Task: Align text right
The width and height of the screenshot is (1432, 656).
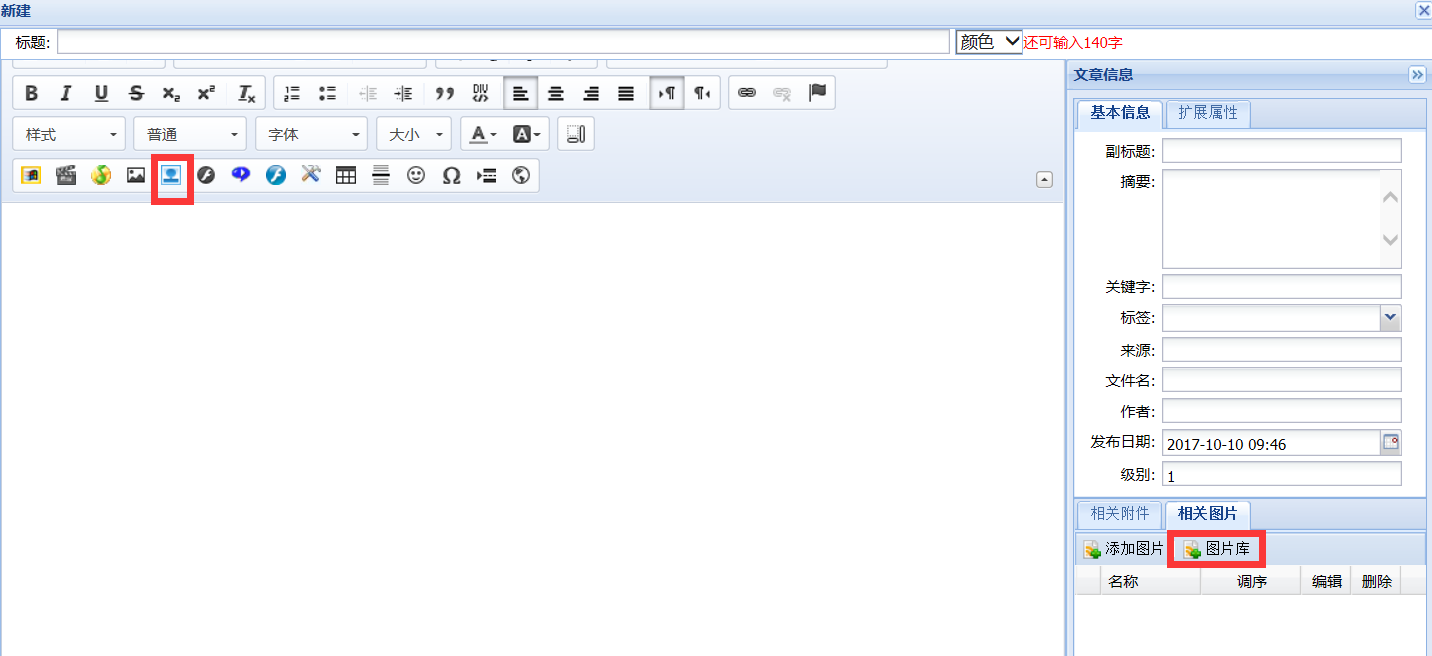Action: (591, 93)
